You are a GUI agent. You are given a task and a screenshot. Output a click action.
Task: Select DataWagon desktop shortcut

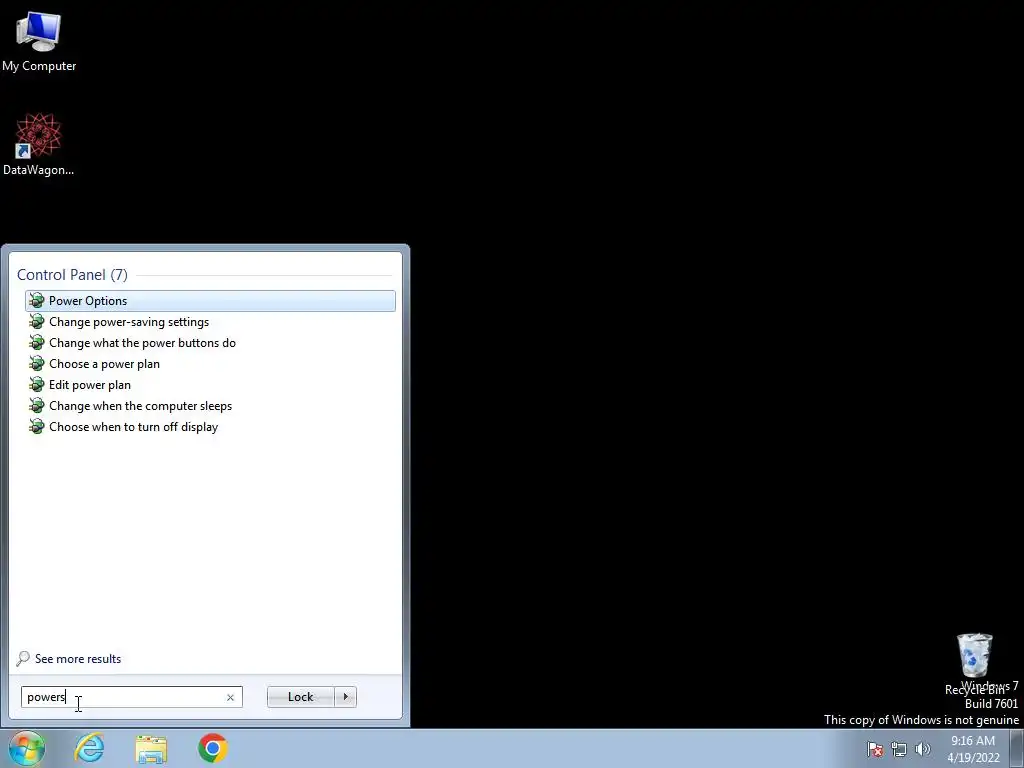tap(39, 145)
